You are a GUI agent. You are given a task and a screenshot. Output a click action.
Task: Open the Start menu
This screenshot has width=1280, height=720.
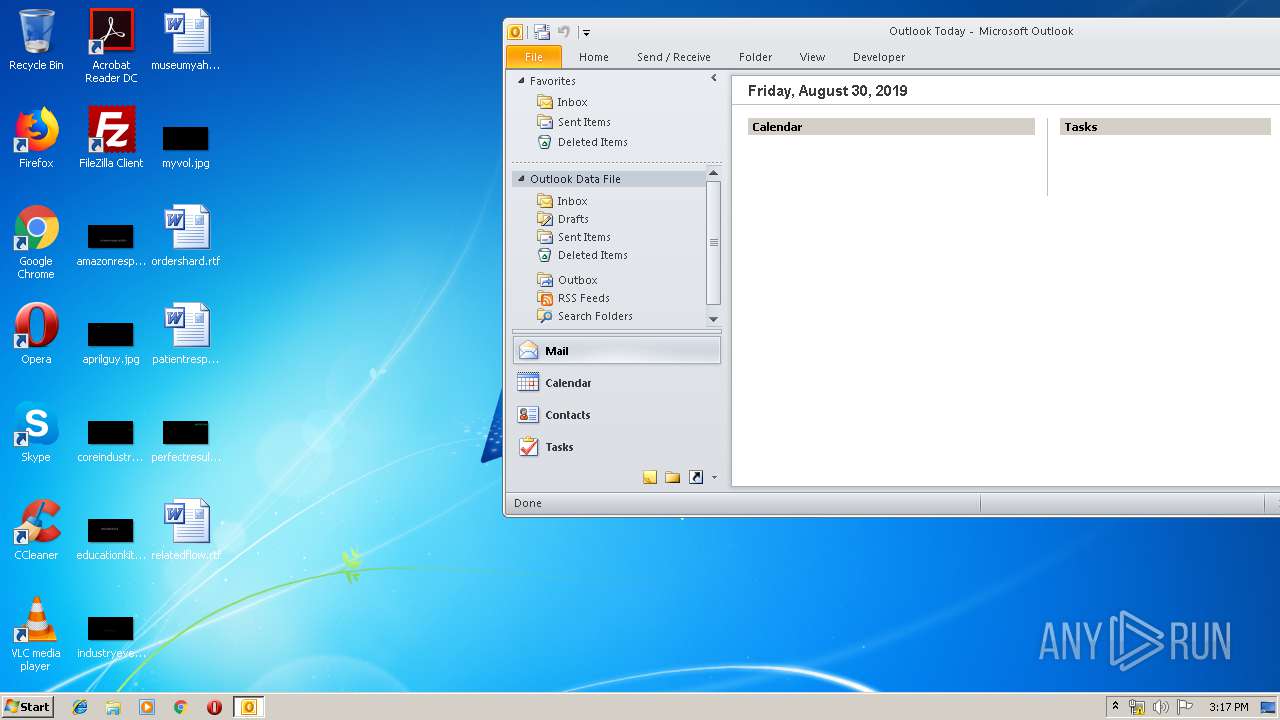[27, 706]
